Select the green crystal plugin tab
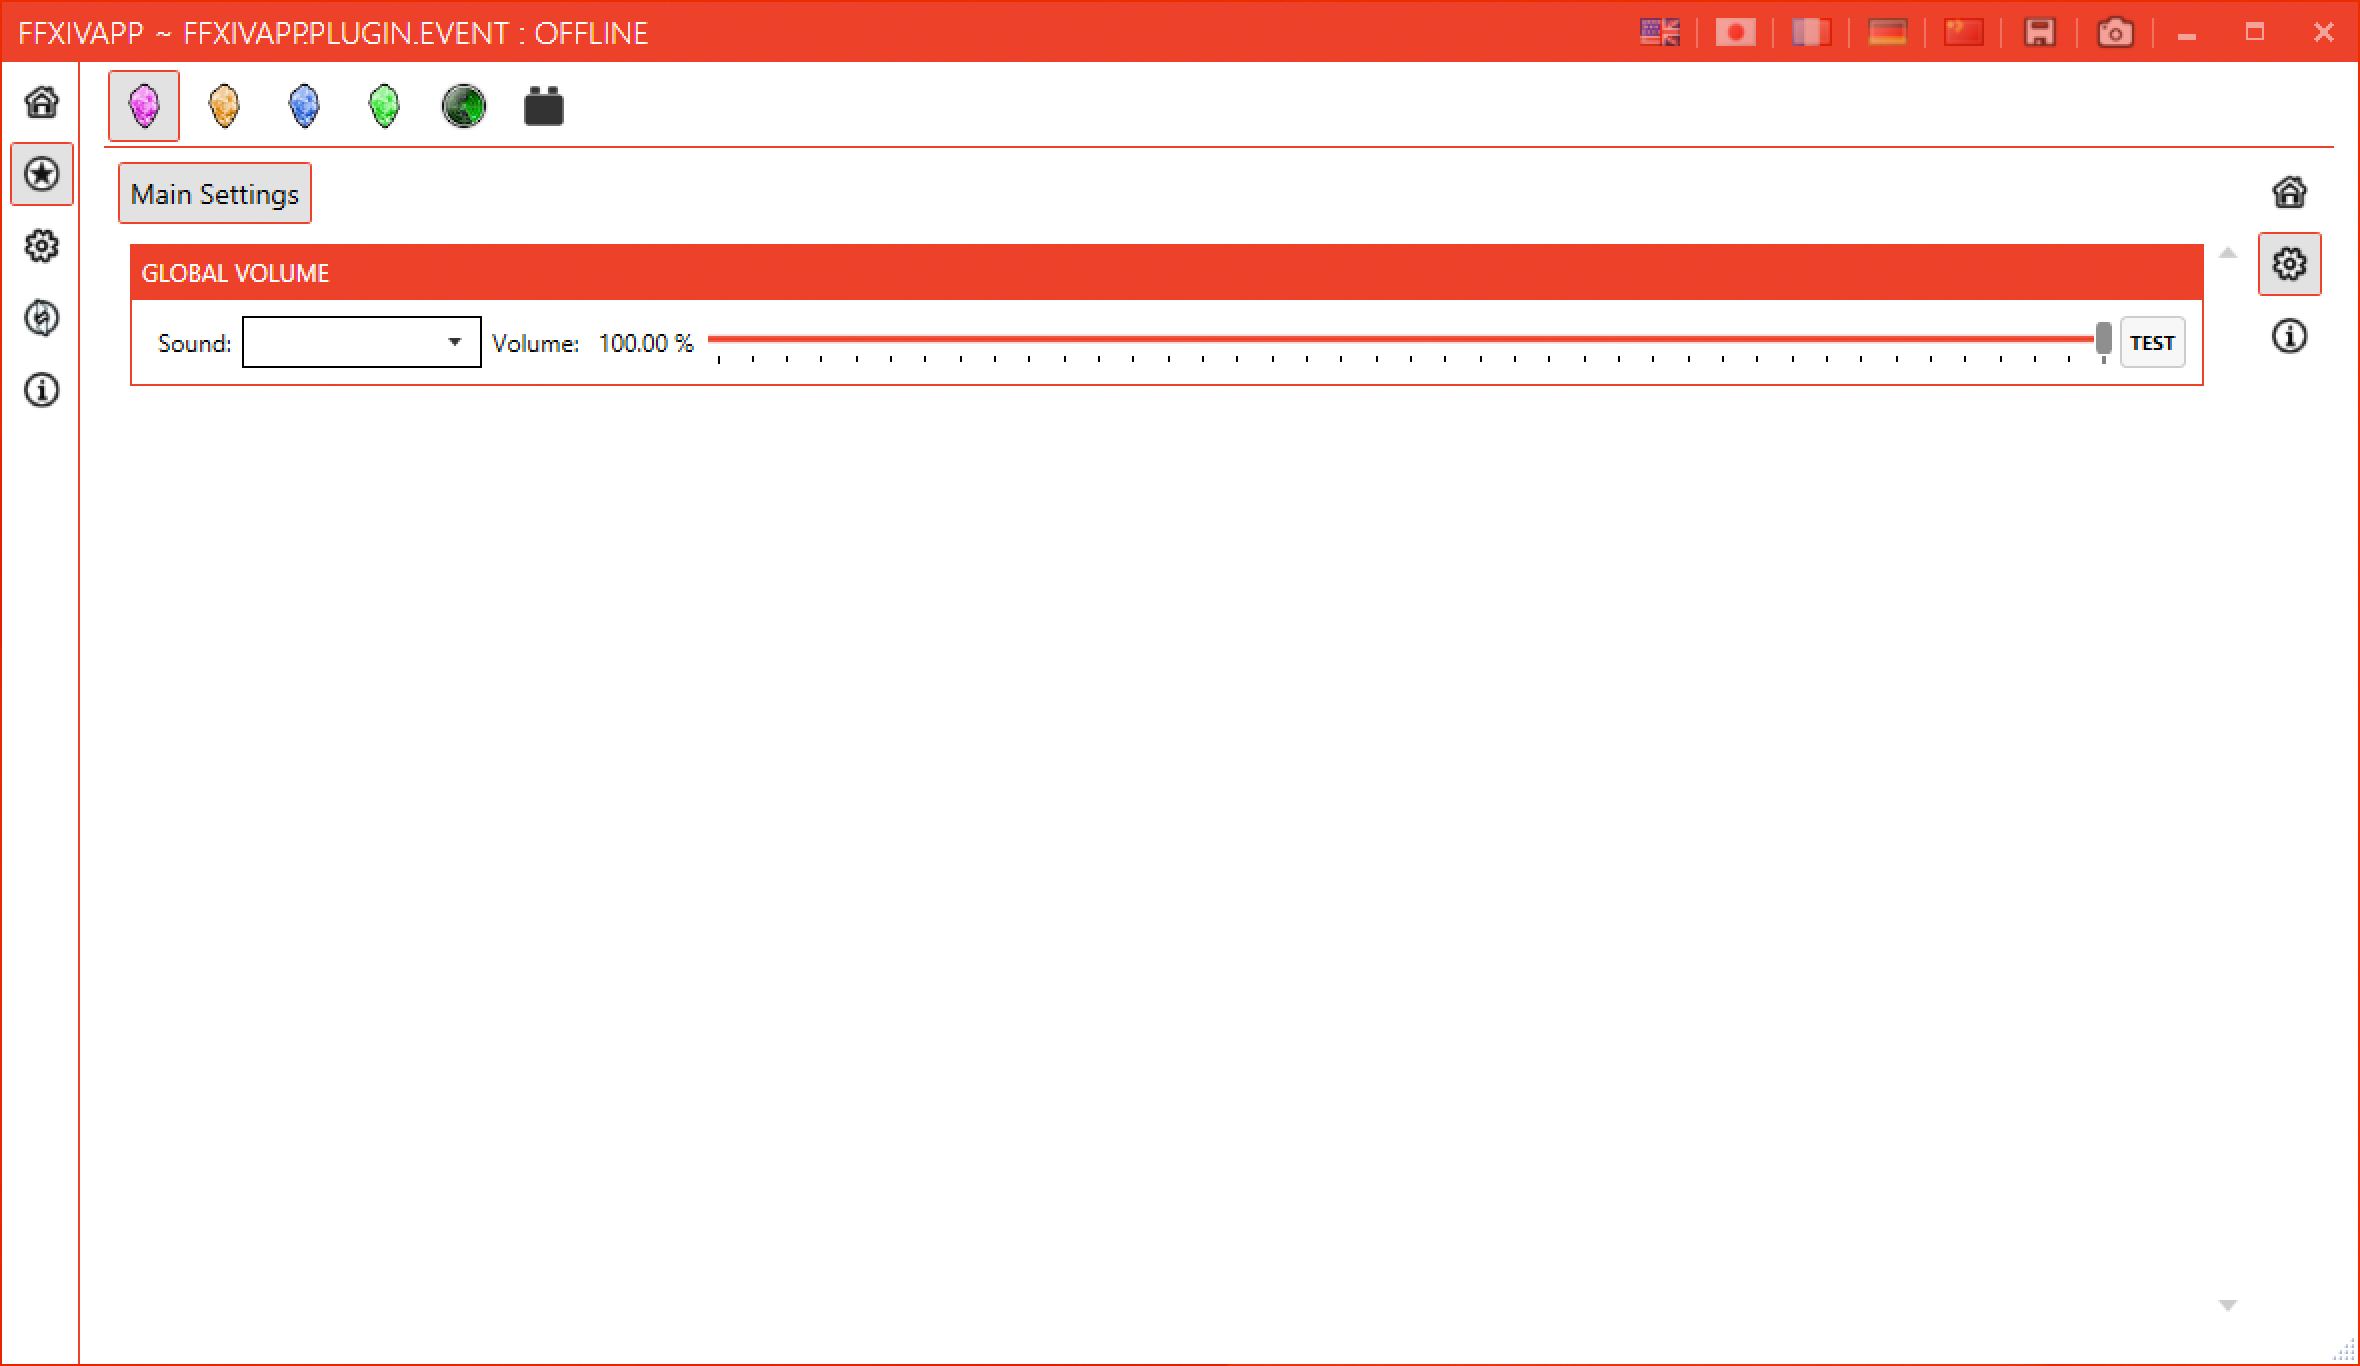The height and width of the screenshot is (1366, 2360). coord(384,106)
